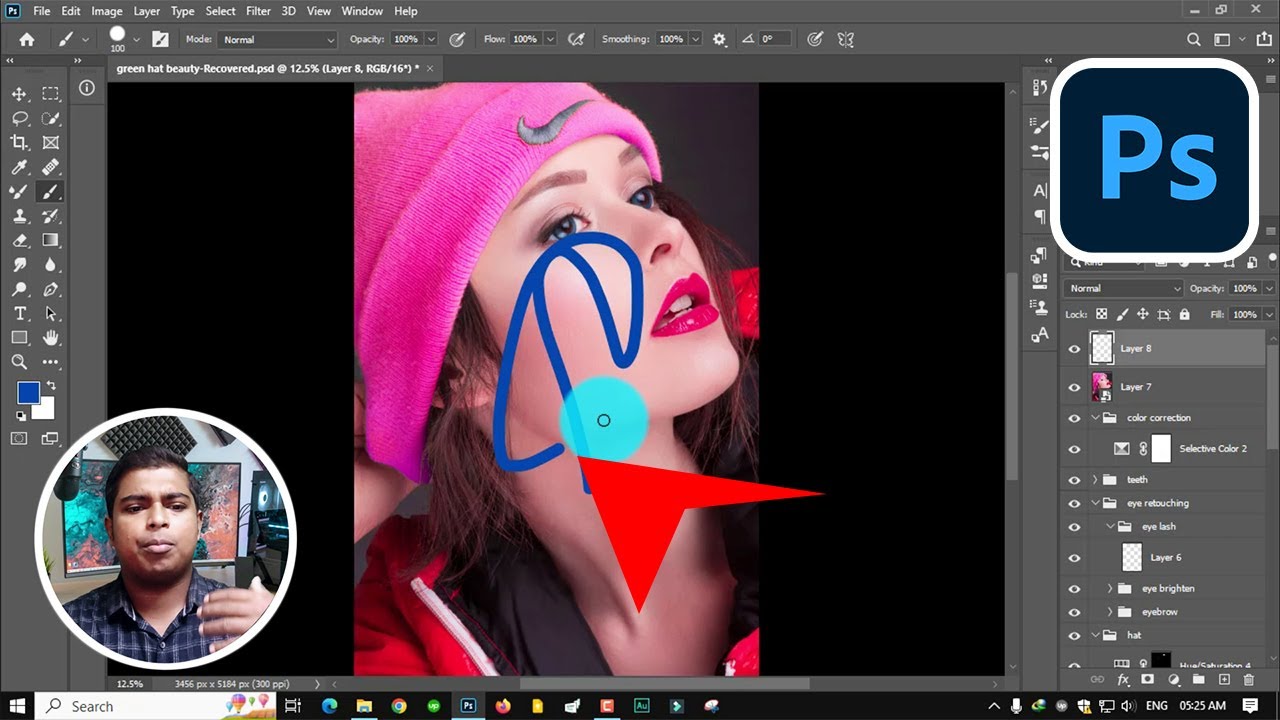Open layer blend mode Normal dropdown

click(x=1124, y=288)
